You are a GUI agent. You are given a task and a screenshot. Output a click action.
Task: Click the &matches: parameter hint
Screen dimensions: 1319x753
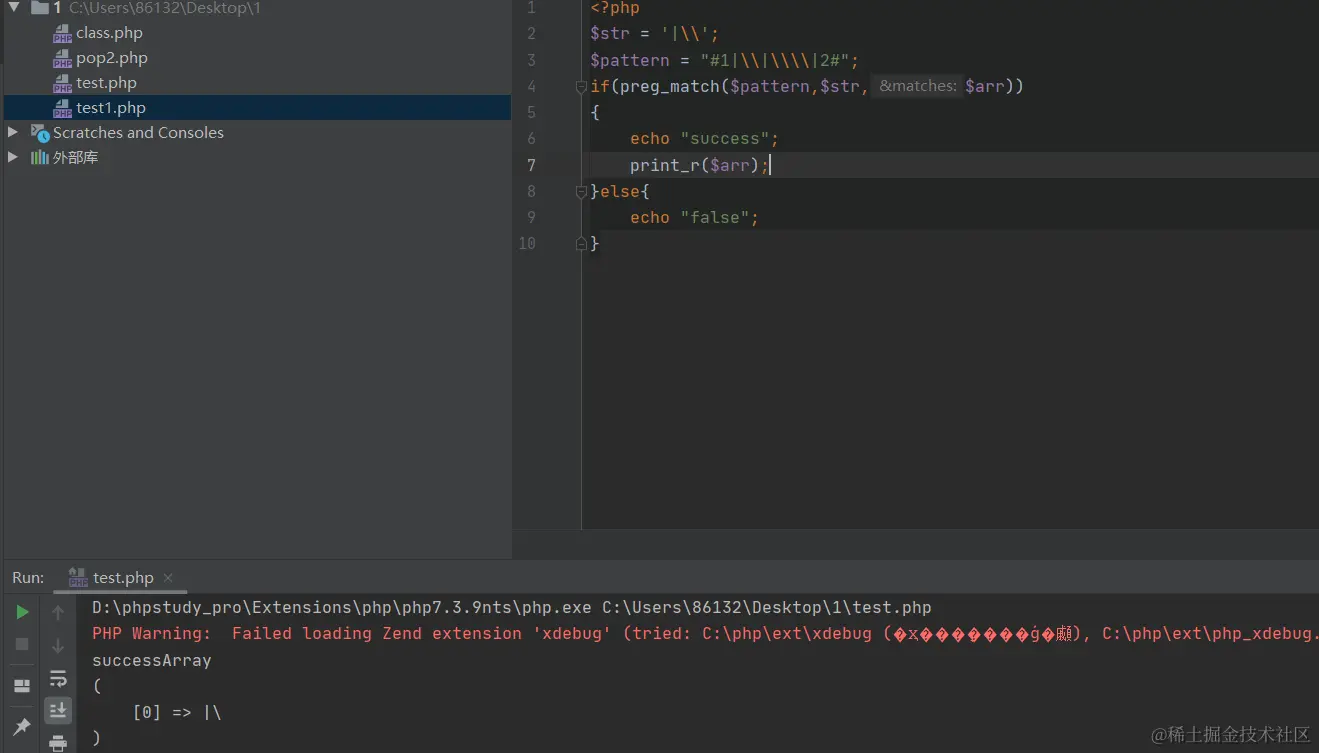(917, 86)
